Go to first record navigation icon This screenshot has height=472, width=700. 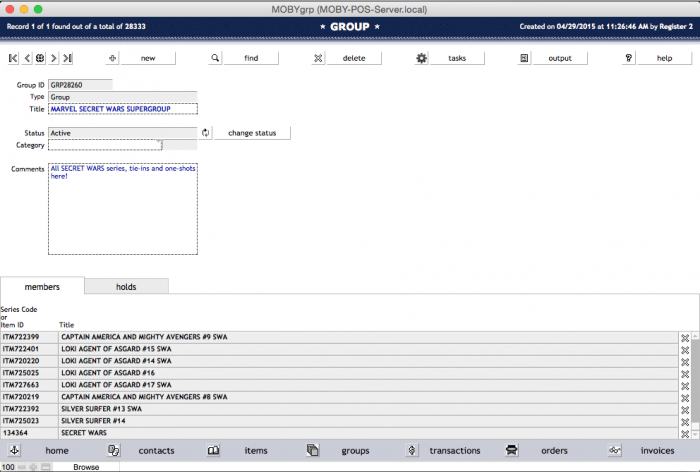tap(13, 58)
